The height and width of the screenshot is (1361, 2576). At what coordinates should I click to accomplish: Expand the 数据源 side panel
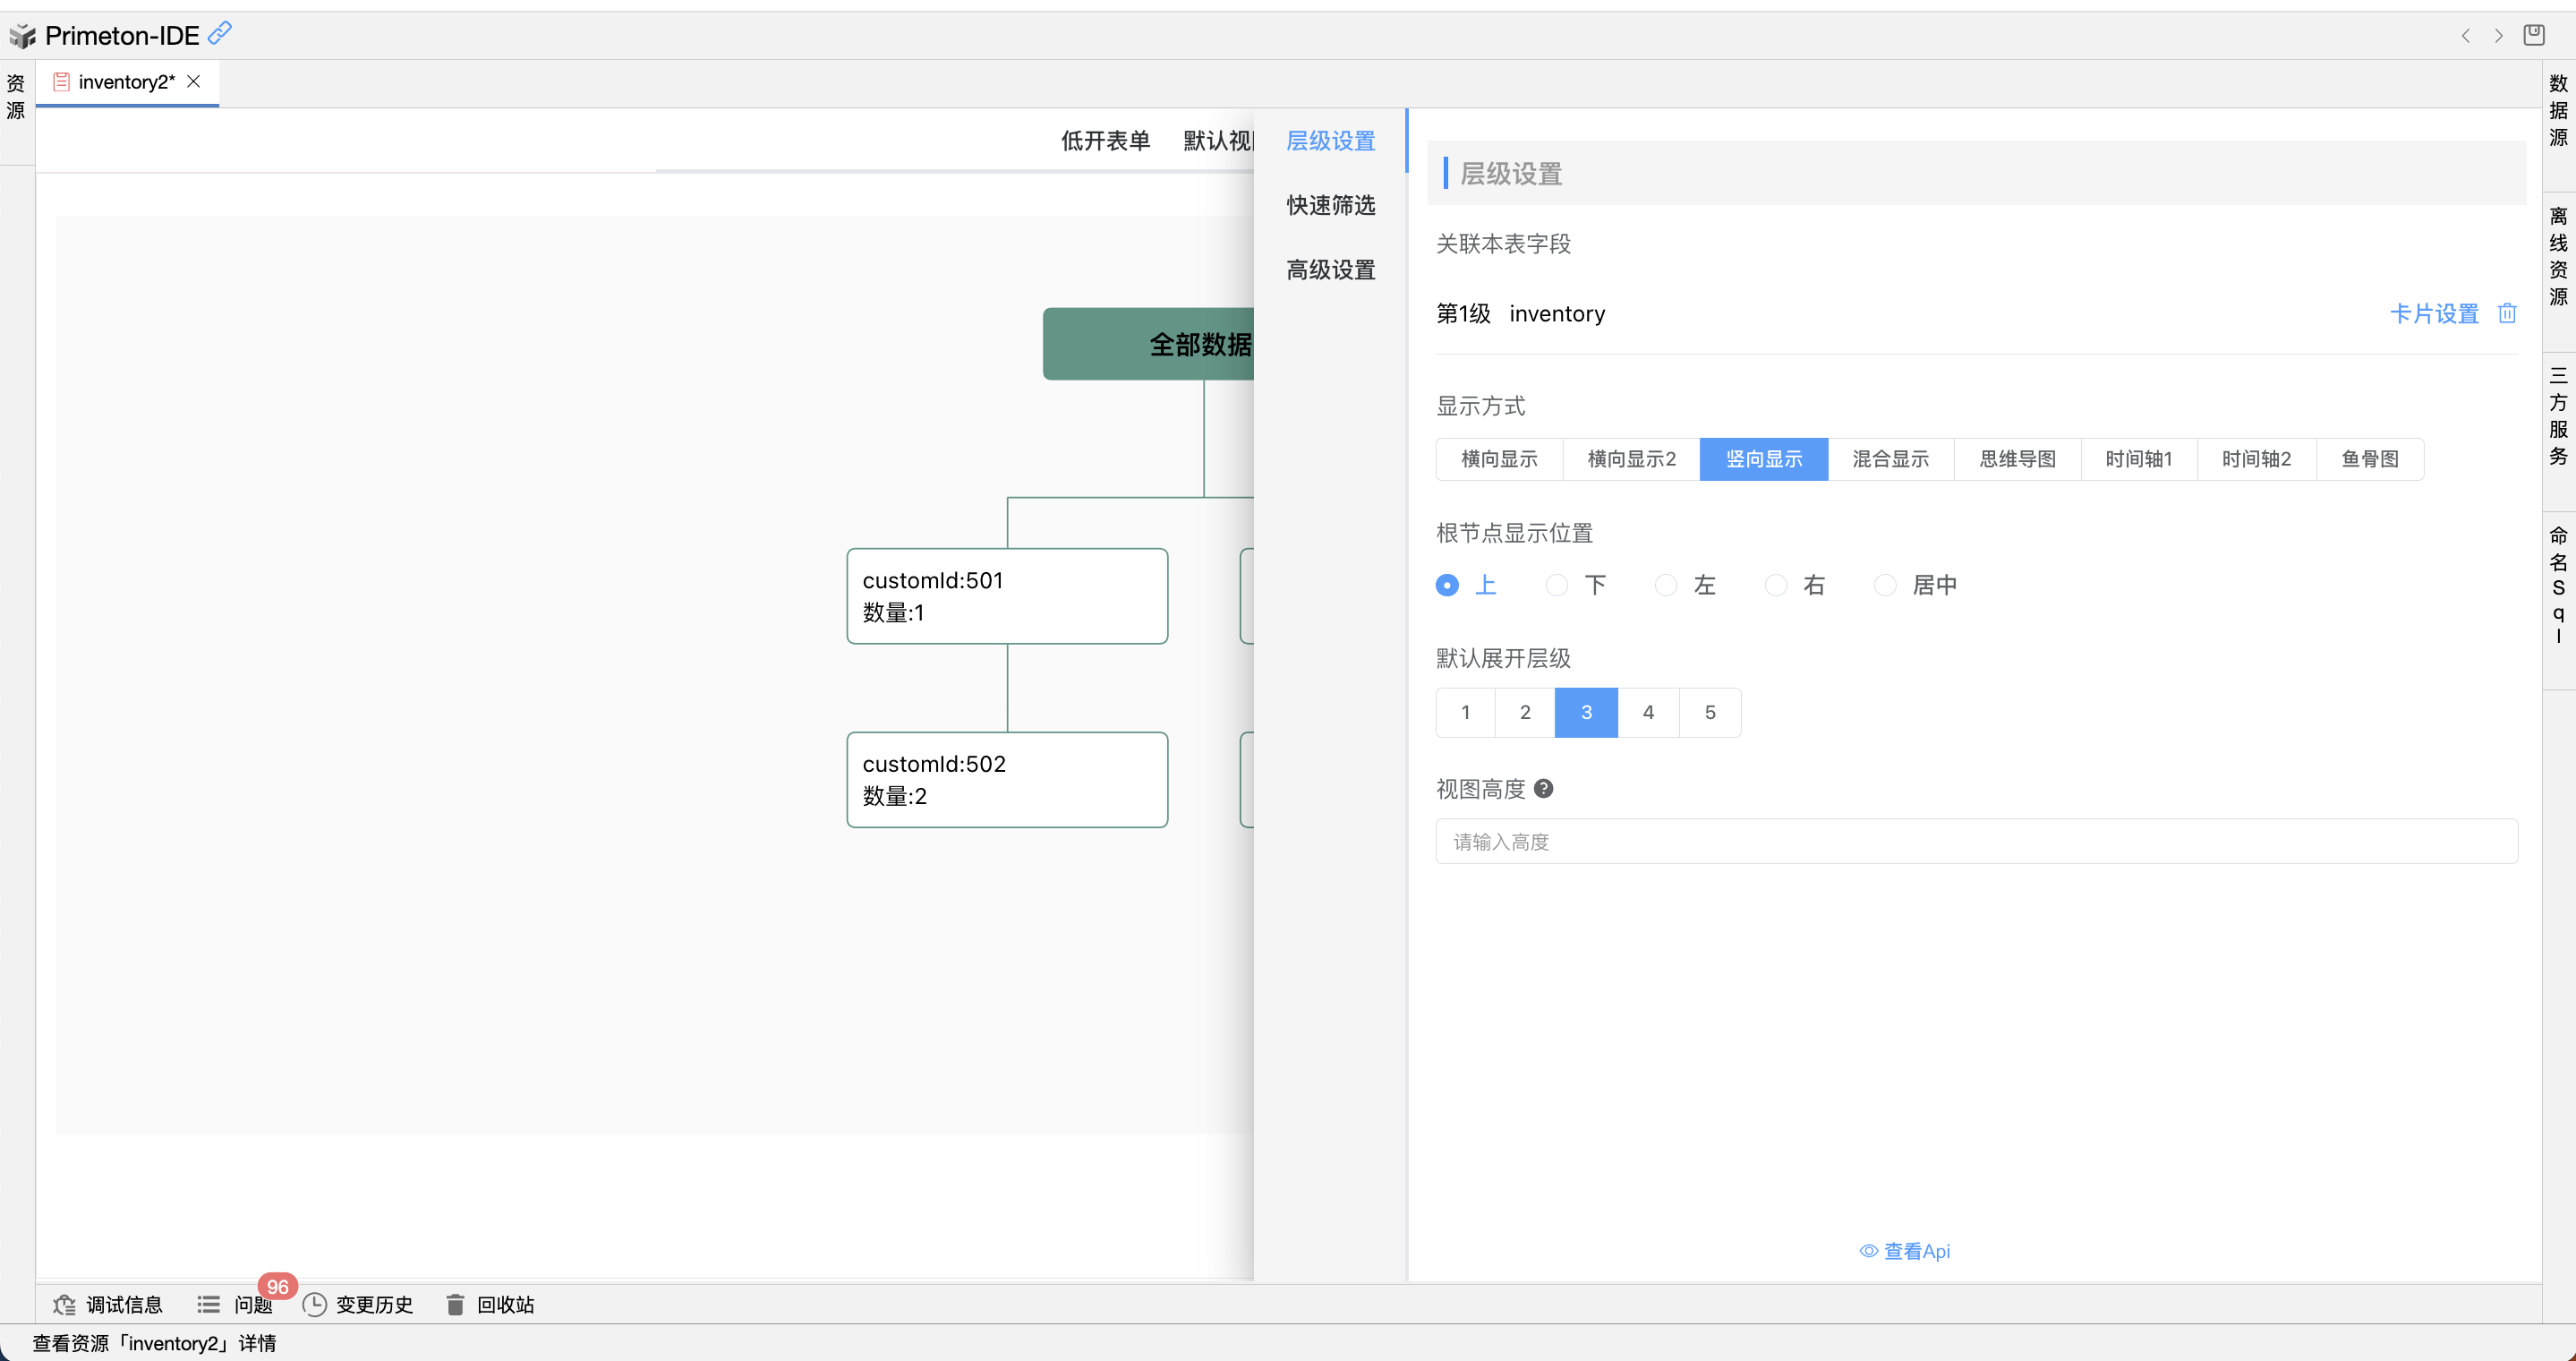point(2558,110)
